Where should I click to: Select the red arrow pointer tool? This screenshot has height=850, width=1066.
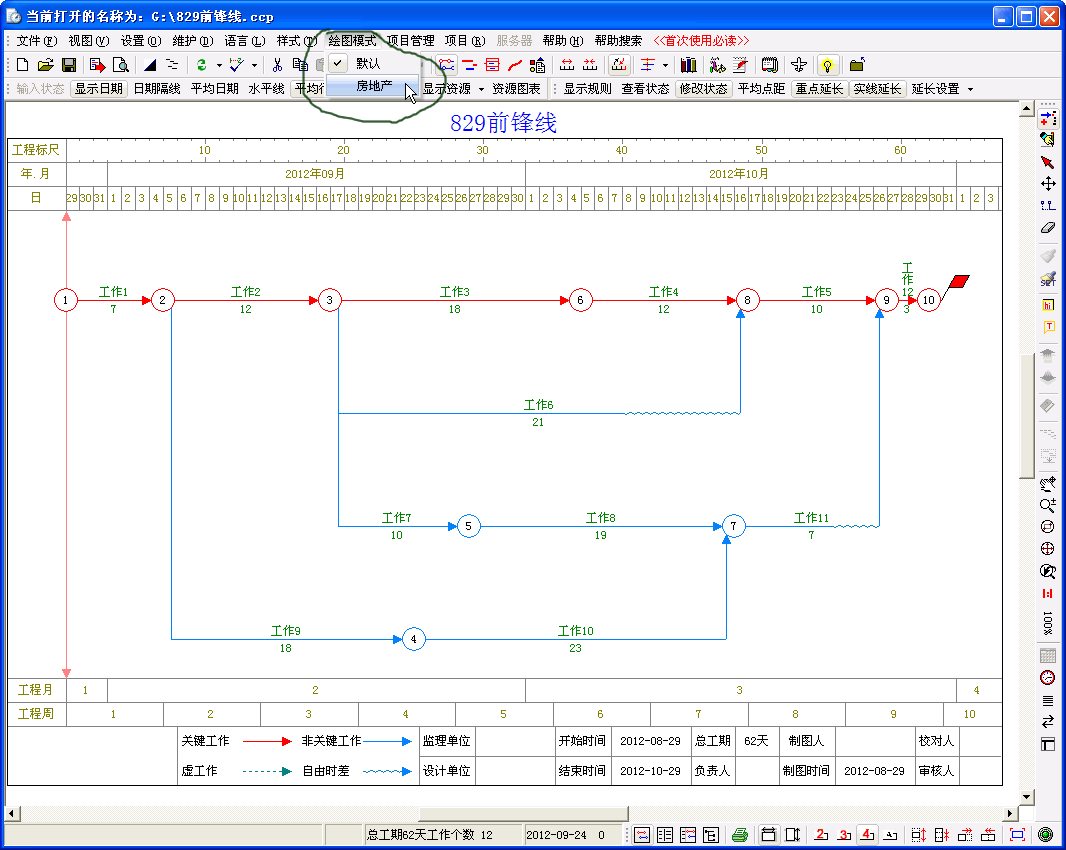(1047, 162)
